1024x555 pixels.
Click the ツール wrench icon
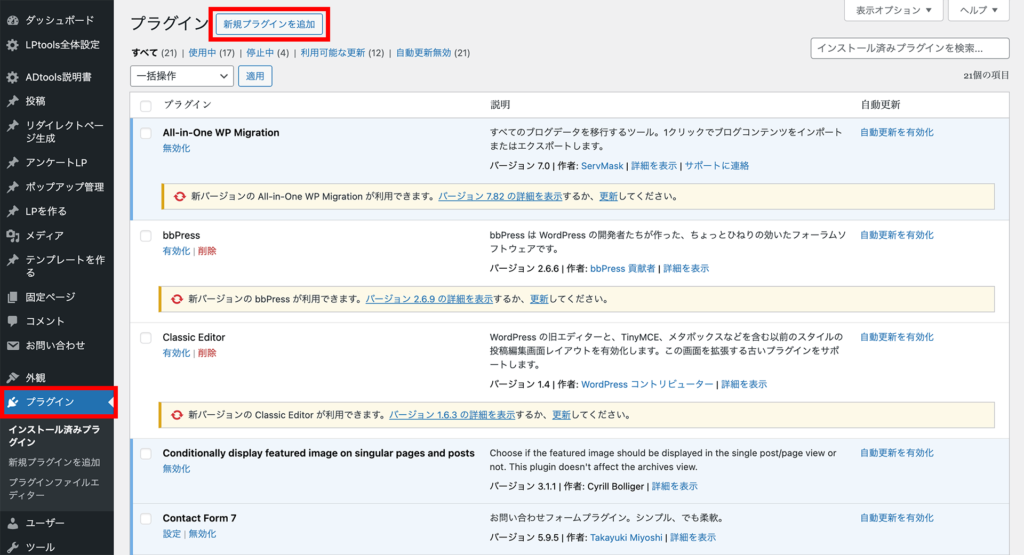coord(12,547)
